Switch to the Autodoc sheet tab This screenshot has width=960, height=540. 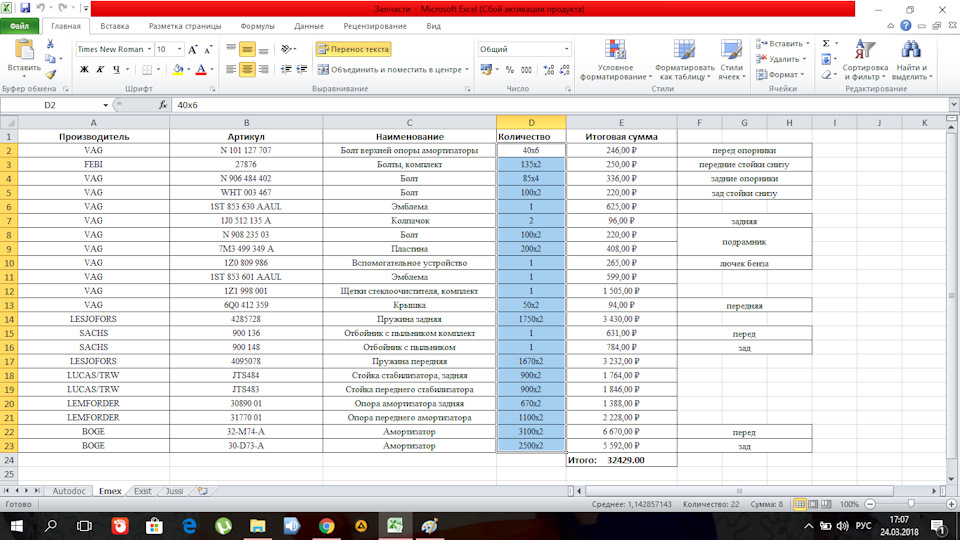click(69, 491)
